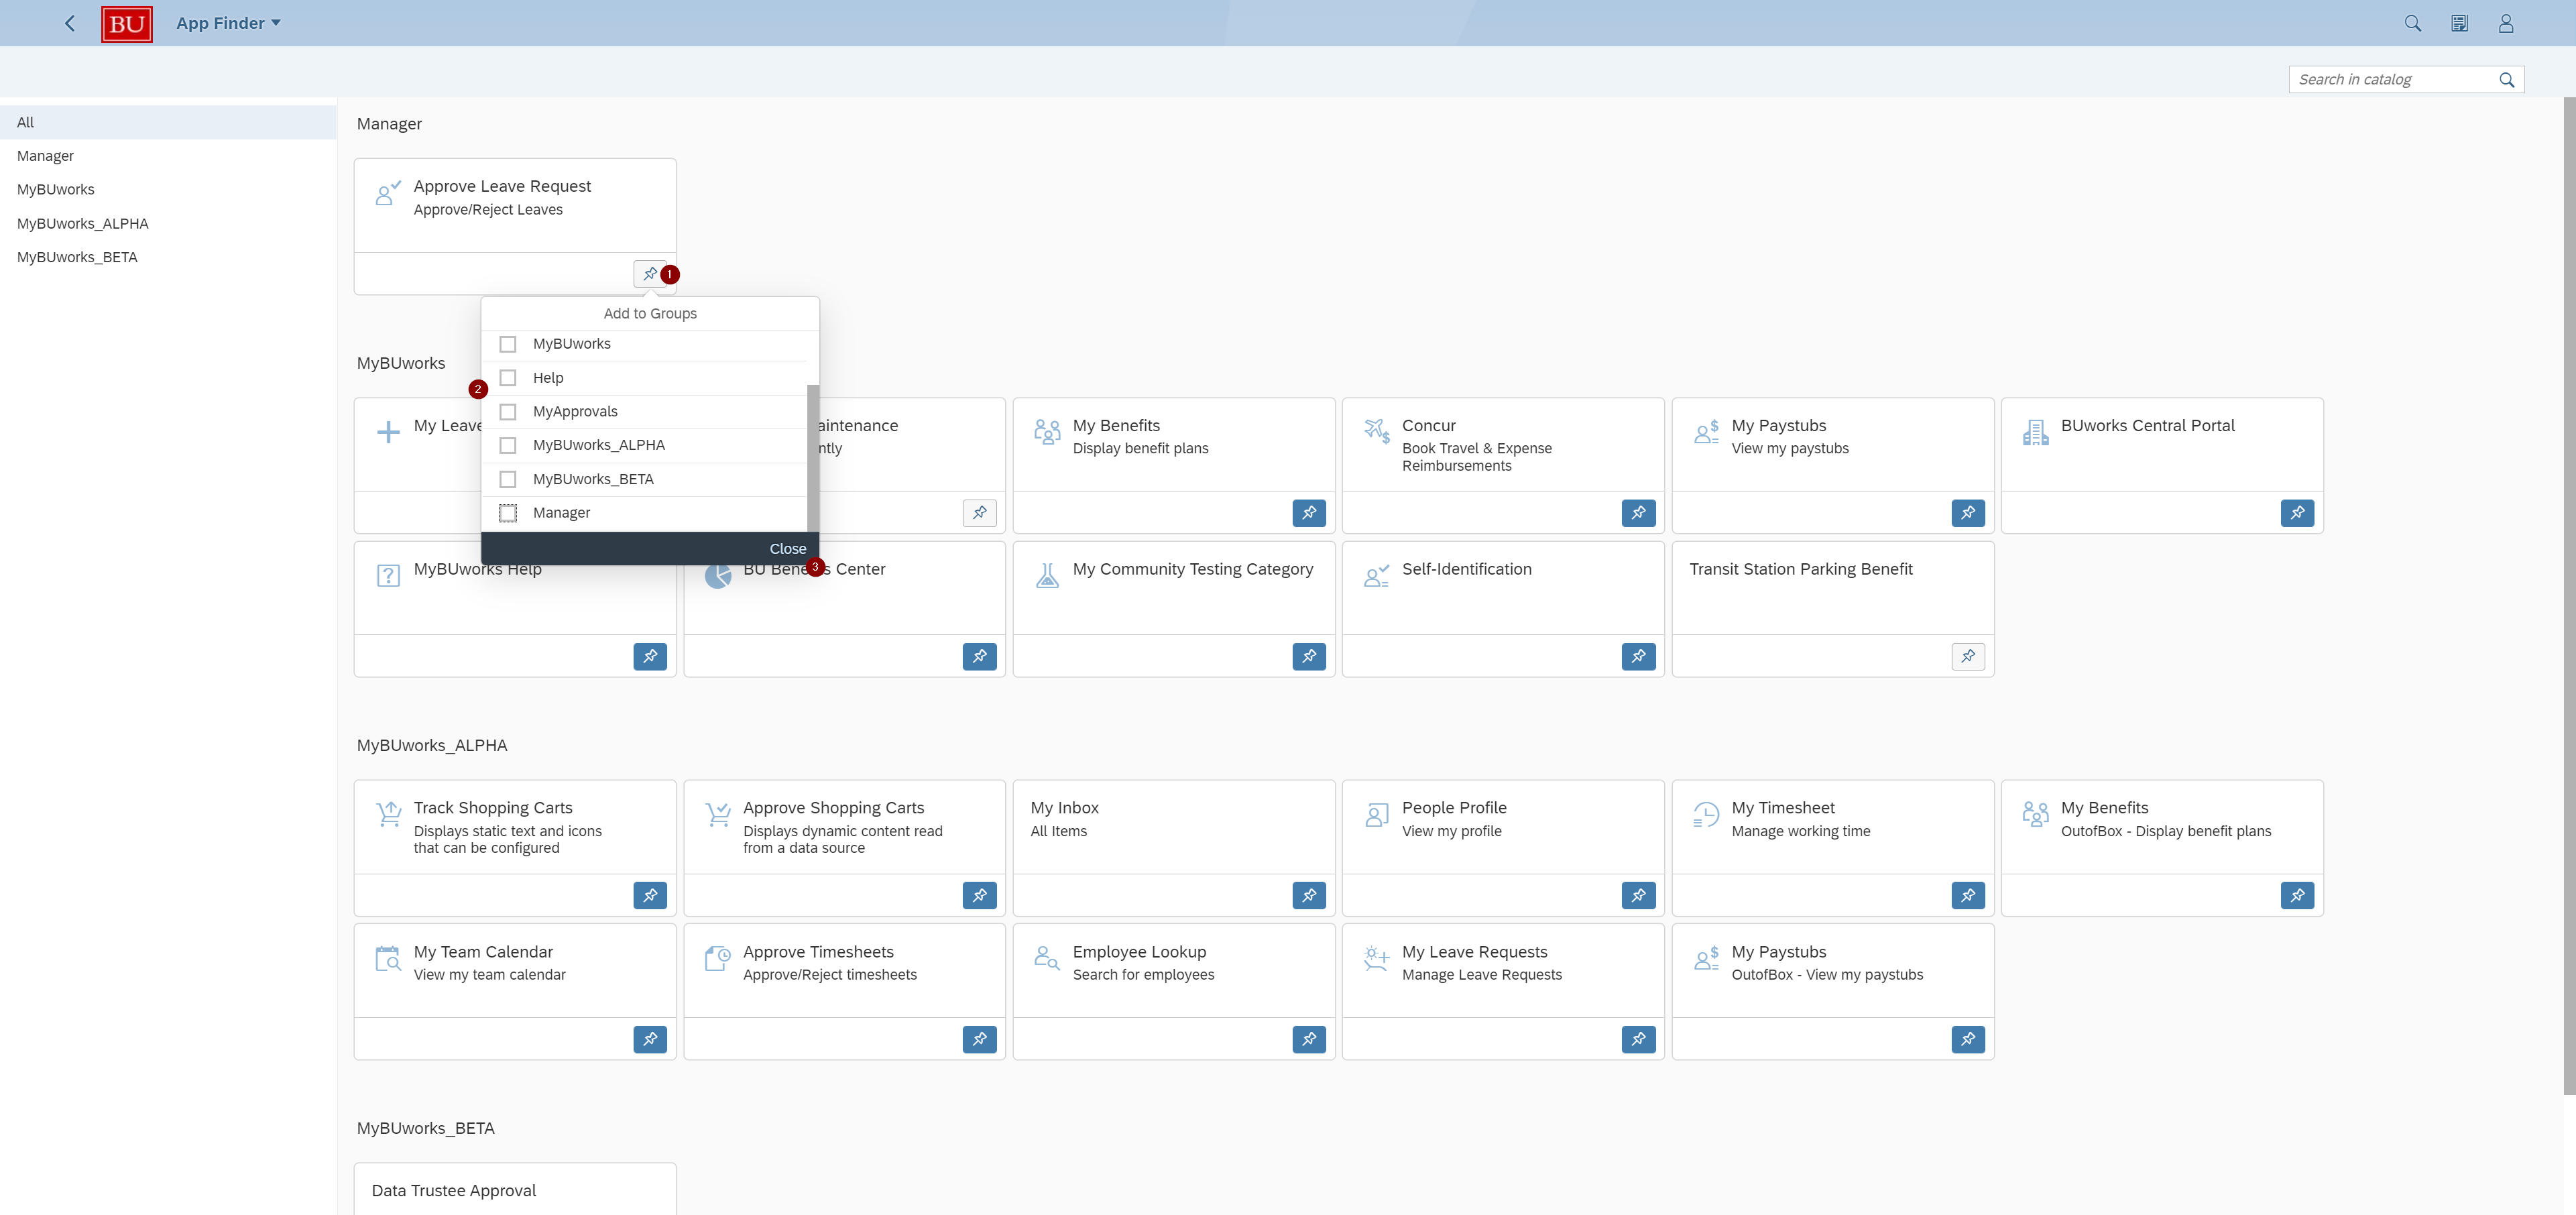Viewport: 2576px width, 1215px height.
Task: Pin the BUworks Central Portal tile
Action: tap(2297, 513)
